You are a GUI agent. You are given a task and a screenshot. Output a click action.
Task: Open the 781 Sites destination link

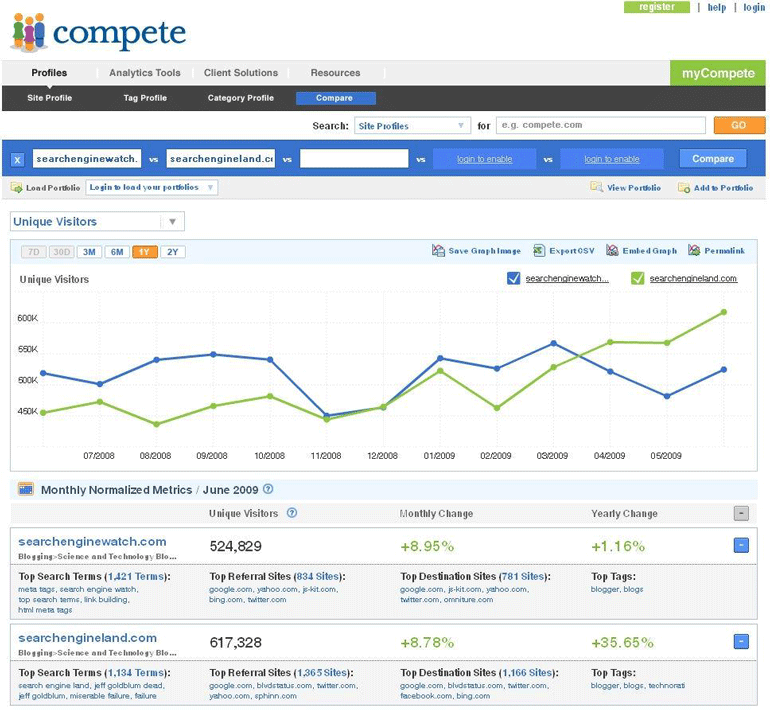pos(522,576)
